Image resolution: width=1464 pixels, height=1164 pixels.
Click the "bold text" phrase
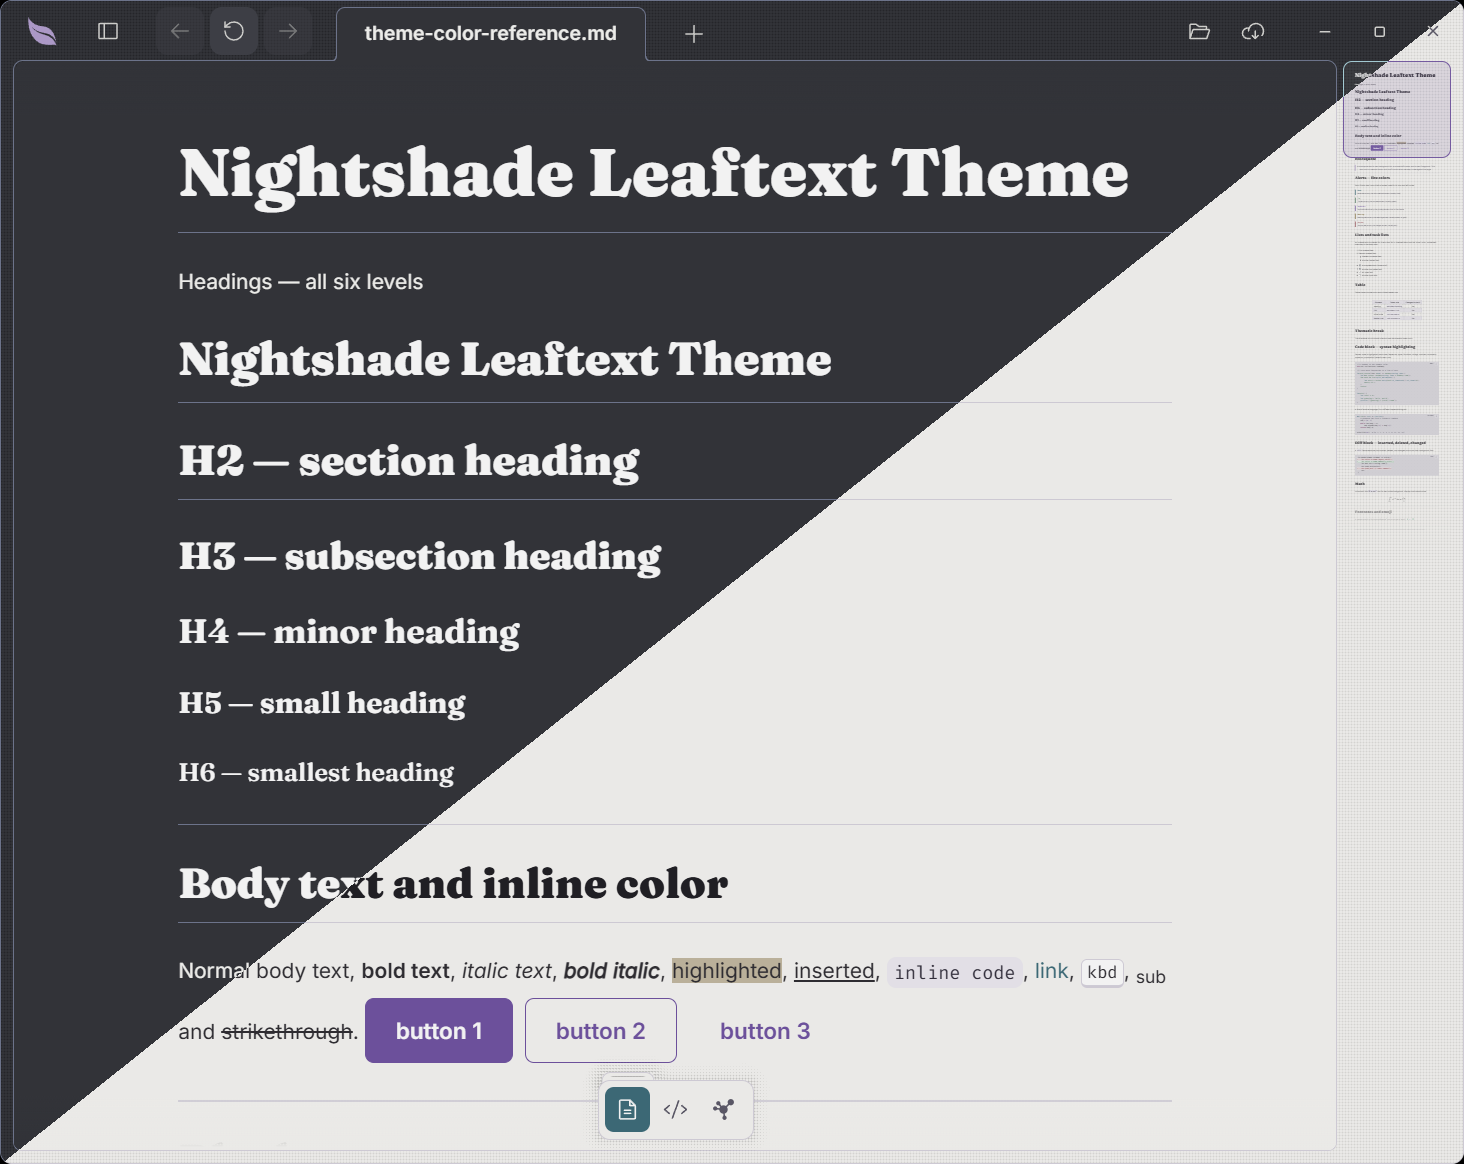click(x=405, y=971)
